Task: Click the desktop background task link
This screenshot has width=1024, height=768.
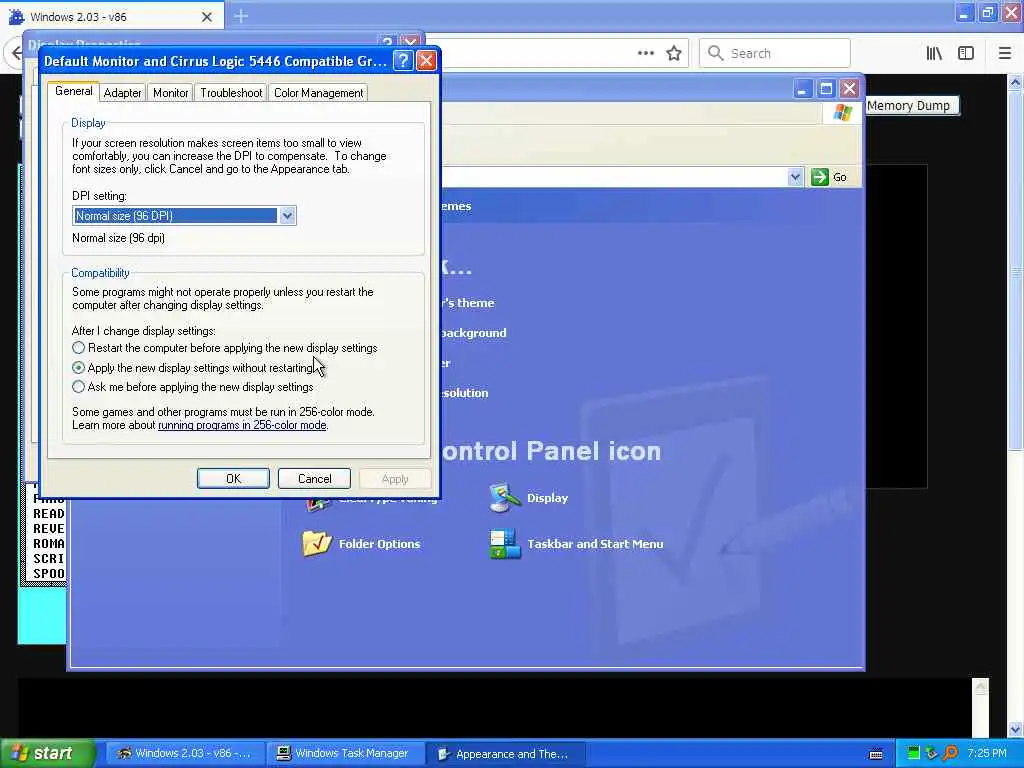Action: (473, 333)
